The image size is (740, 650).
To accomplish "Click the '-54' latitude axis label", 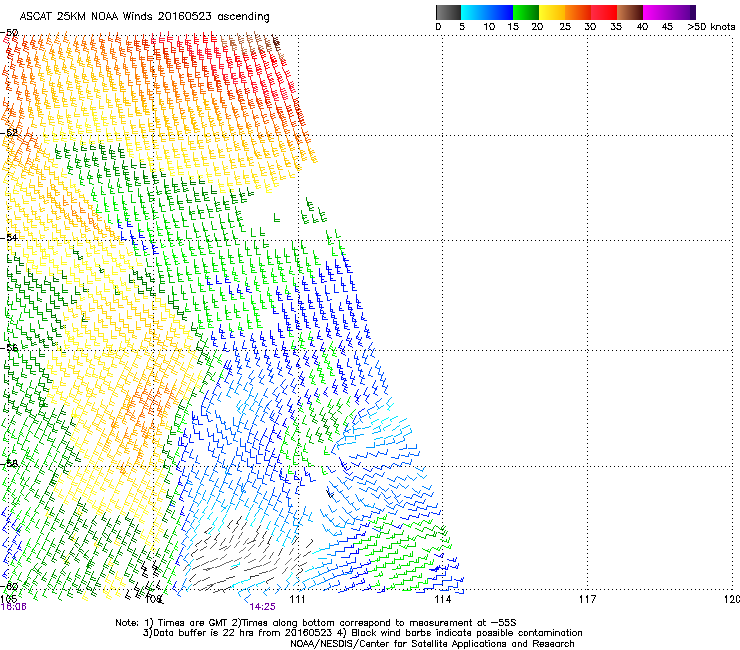I will point(9,237).
